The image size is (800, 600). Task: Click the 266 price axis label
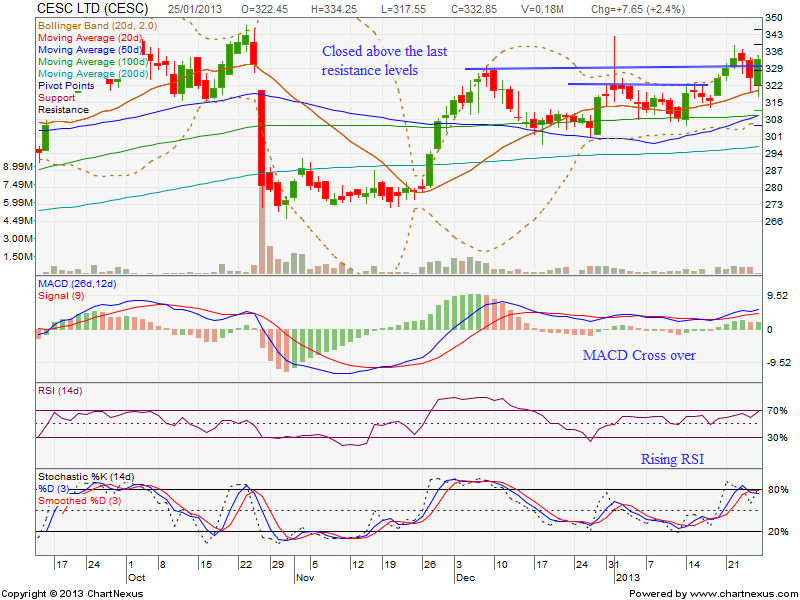pos(773,221)
